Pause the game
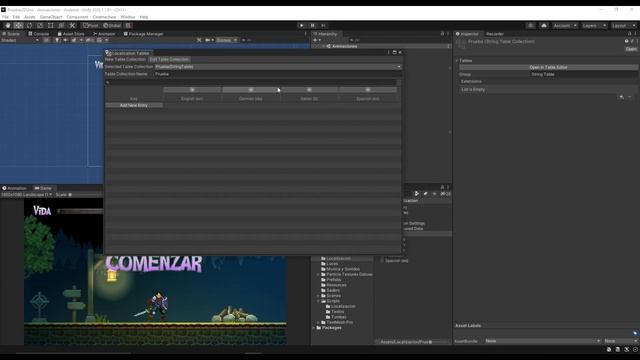 (x=313, y=25)
